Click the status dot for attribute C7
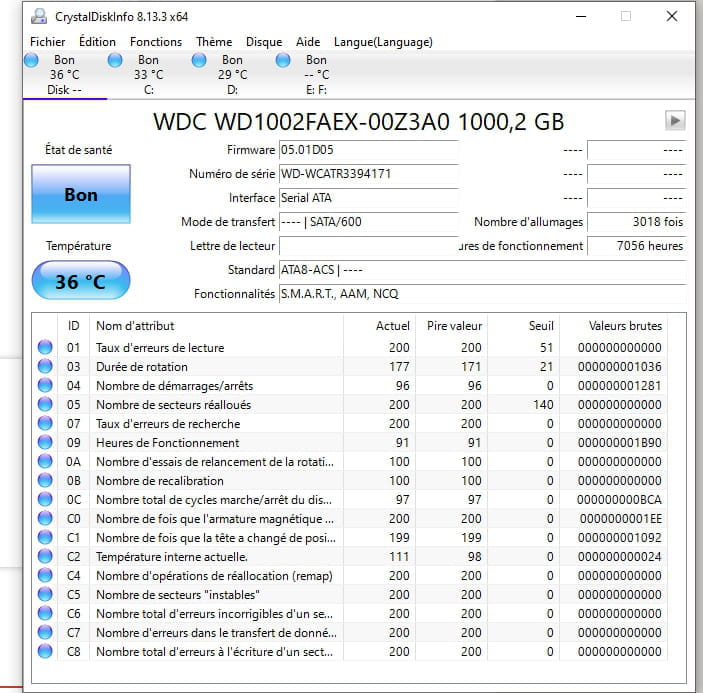This screenshot has width=703, height=693. (x=45, y=632)
